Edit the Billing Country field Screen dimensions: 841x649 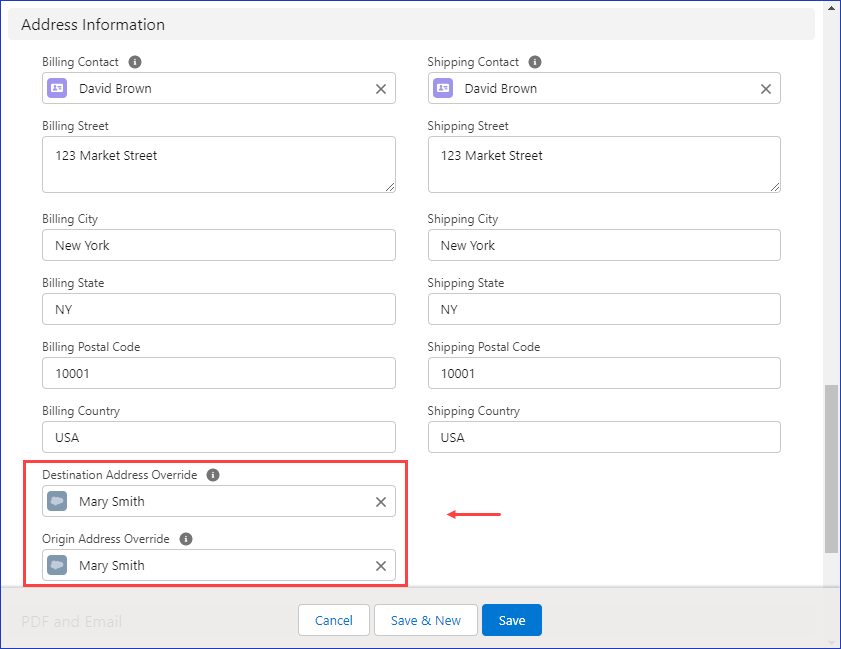pos(219,437)
